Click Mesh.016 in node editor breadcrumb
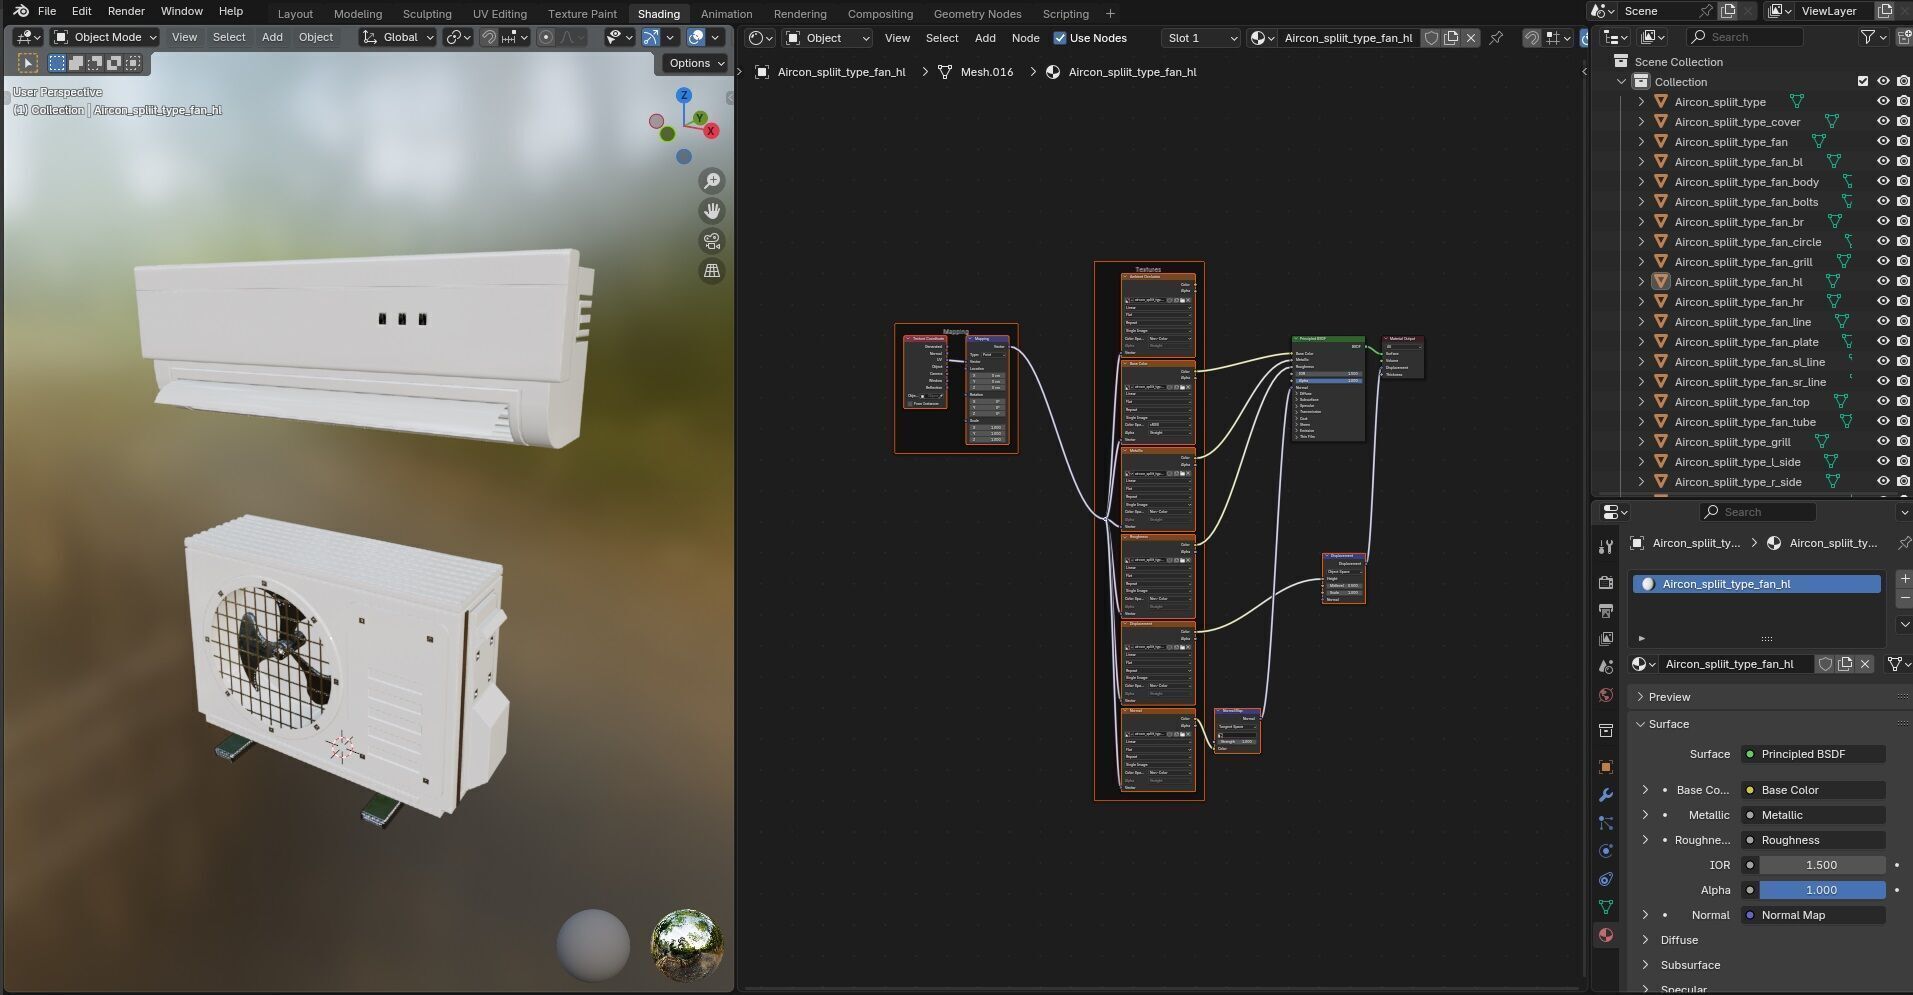Viewport: 1913px width, 995px height. click(986, 72)
